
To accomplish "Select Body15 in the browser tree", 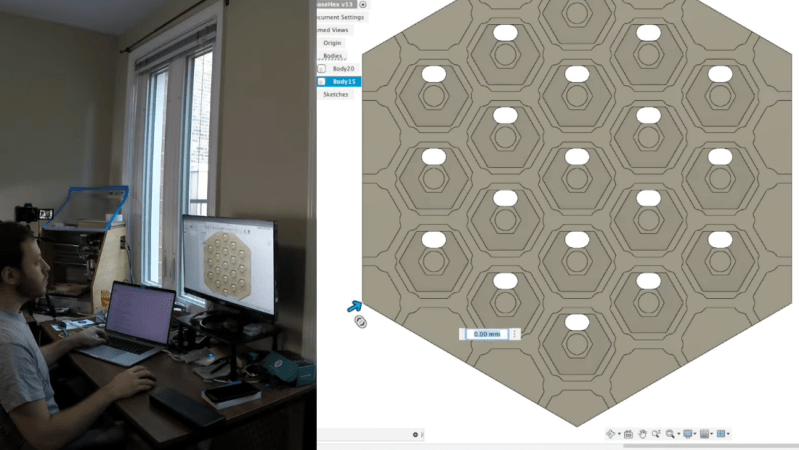I will click(x=345, y=81).
